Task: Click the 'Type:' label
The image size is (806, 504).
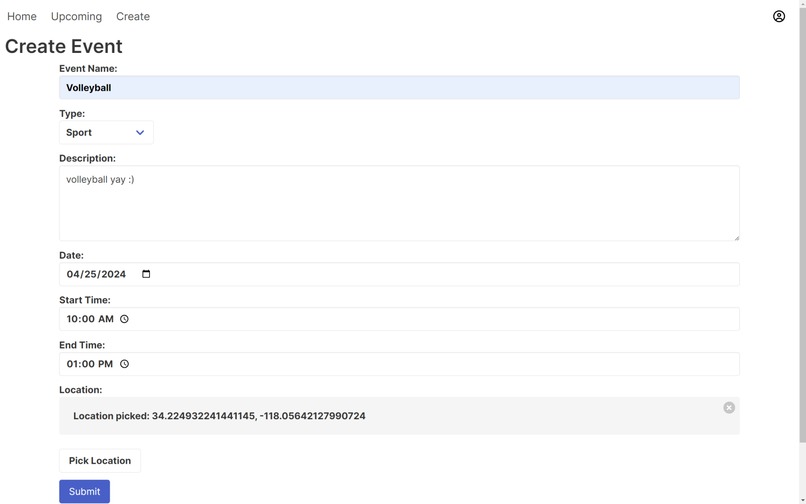Action: coord(72,113)
